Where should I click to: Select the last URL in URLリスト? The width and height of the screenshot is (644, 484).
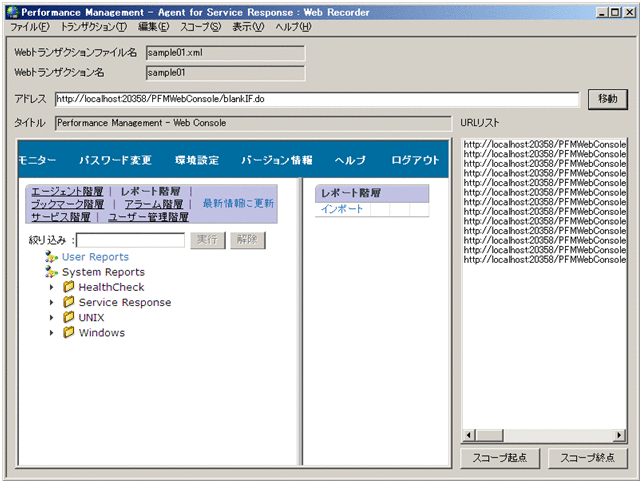(545, 260)
